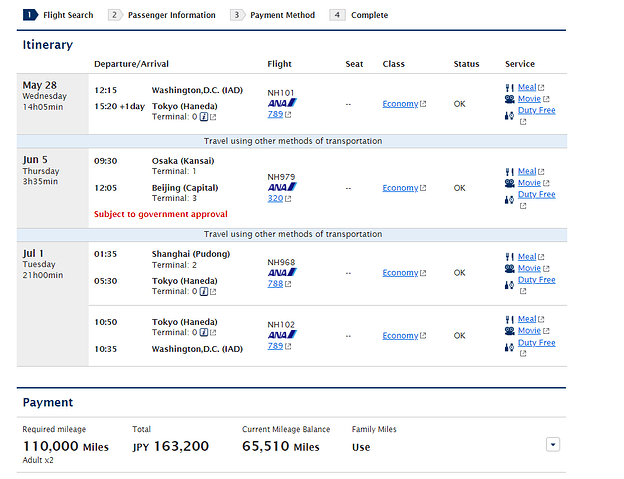The width and height of the screenshot is (624, 479).
Task: Click the meal icon for flight NH102
Action: pos(510,319)
